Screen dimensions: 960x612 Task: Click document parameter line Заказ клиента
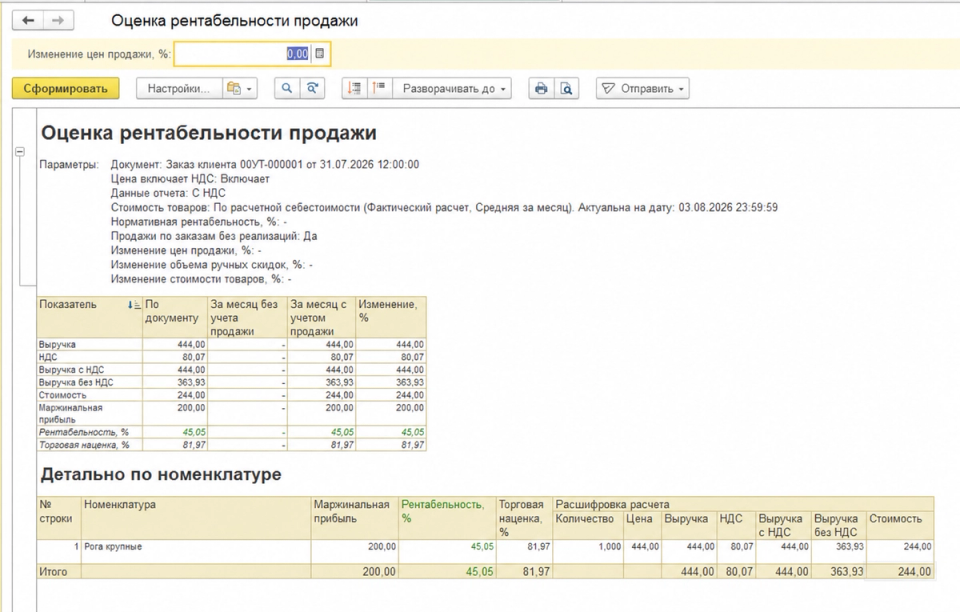265,165
